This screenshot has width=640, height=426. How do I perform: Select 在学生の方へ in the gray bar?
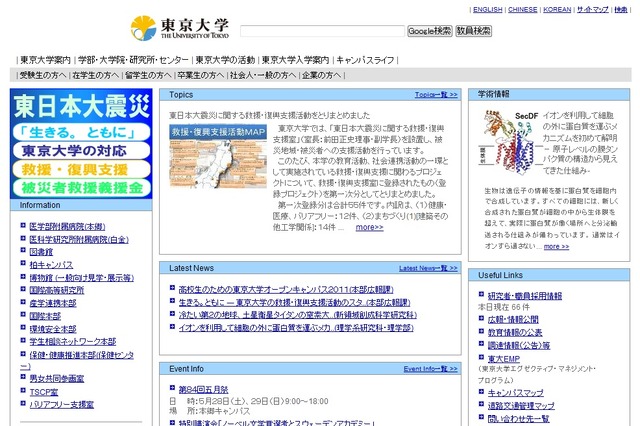(96, 75)
